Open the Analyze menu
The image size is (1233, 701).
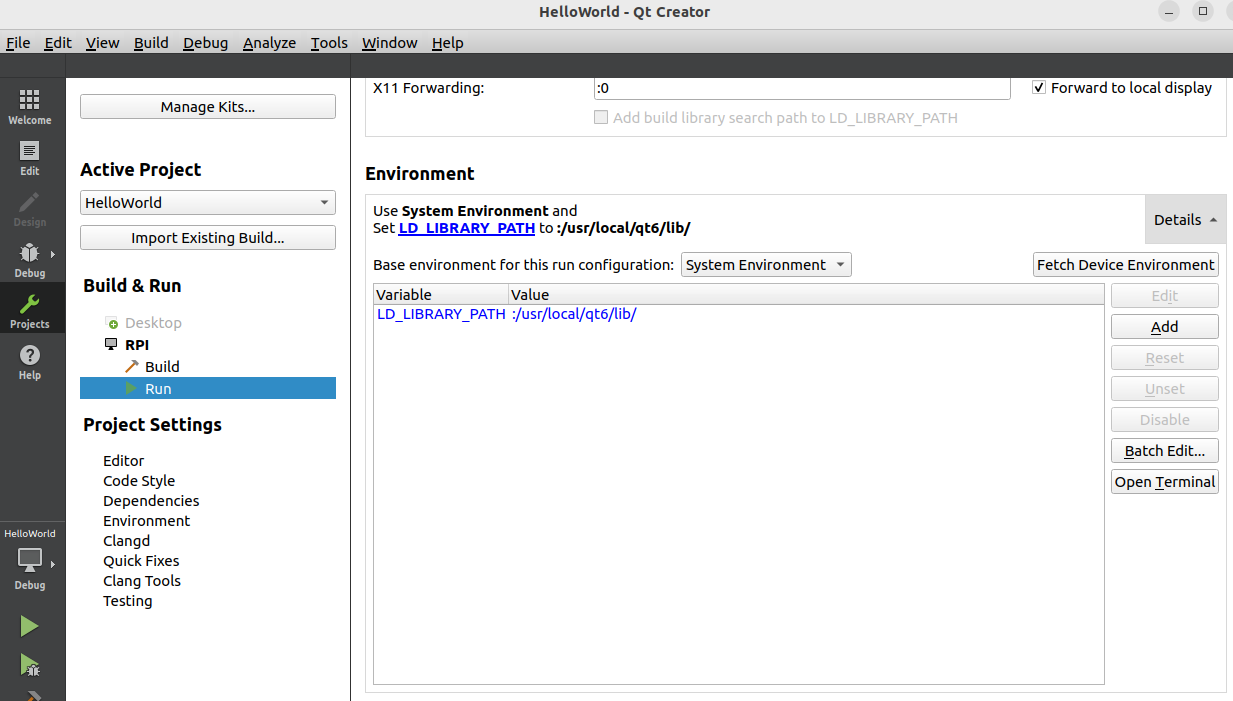(269, 42)
